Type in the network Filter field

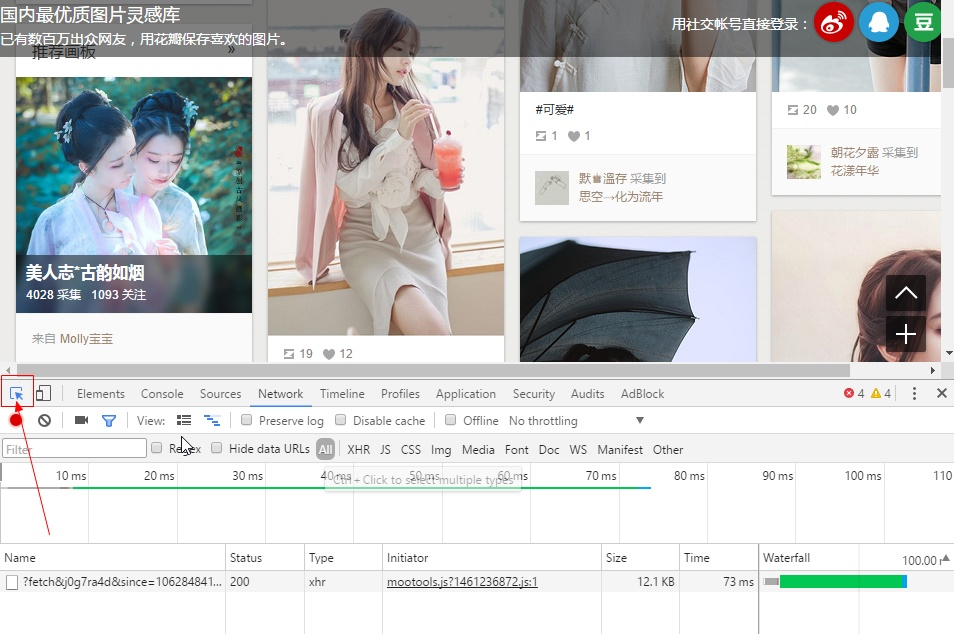(x=75, y=450)
